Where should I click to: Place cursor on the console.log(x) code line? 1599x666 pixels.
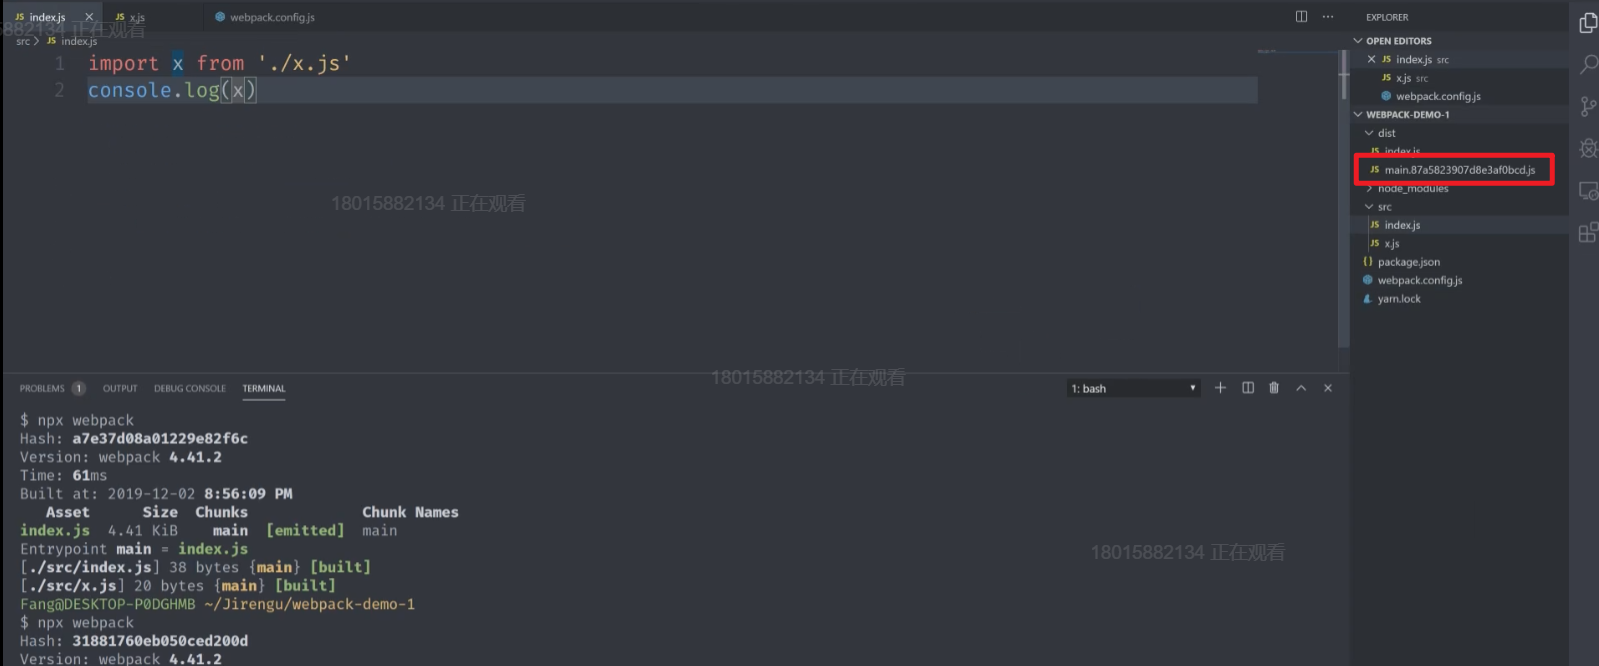click(x=672, y=90)
